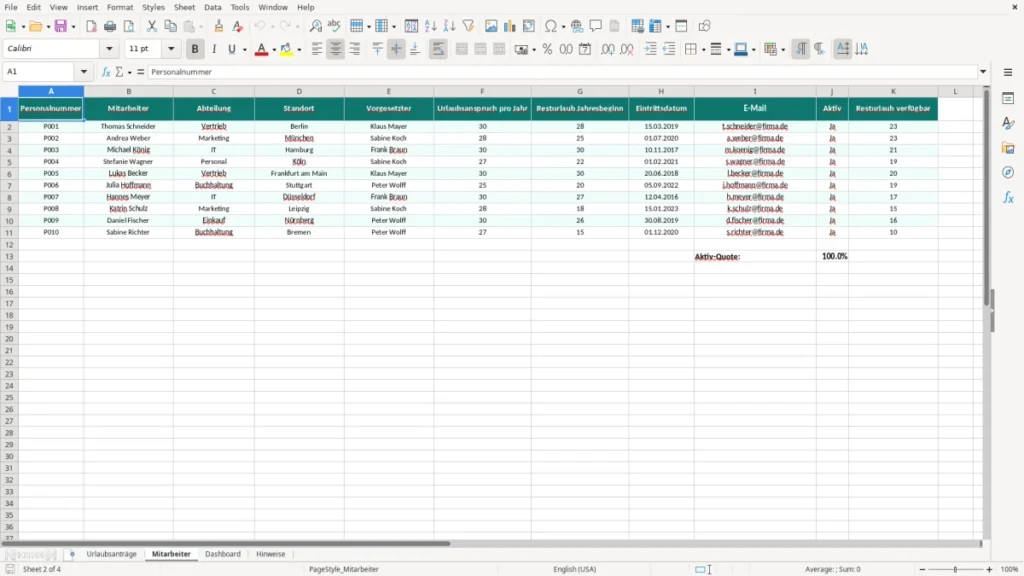This screenshot has width=1024, height=576.
Task: Insert image icon
Action: 491,26
